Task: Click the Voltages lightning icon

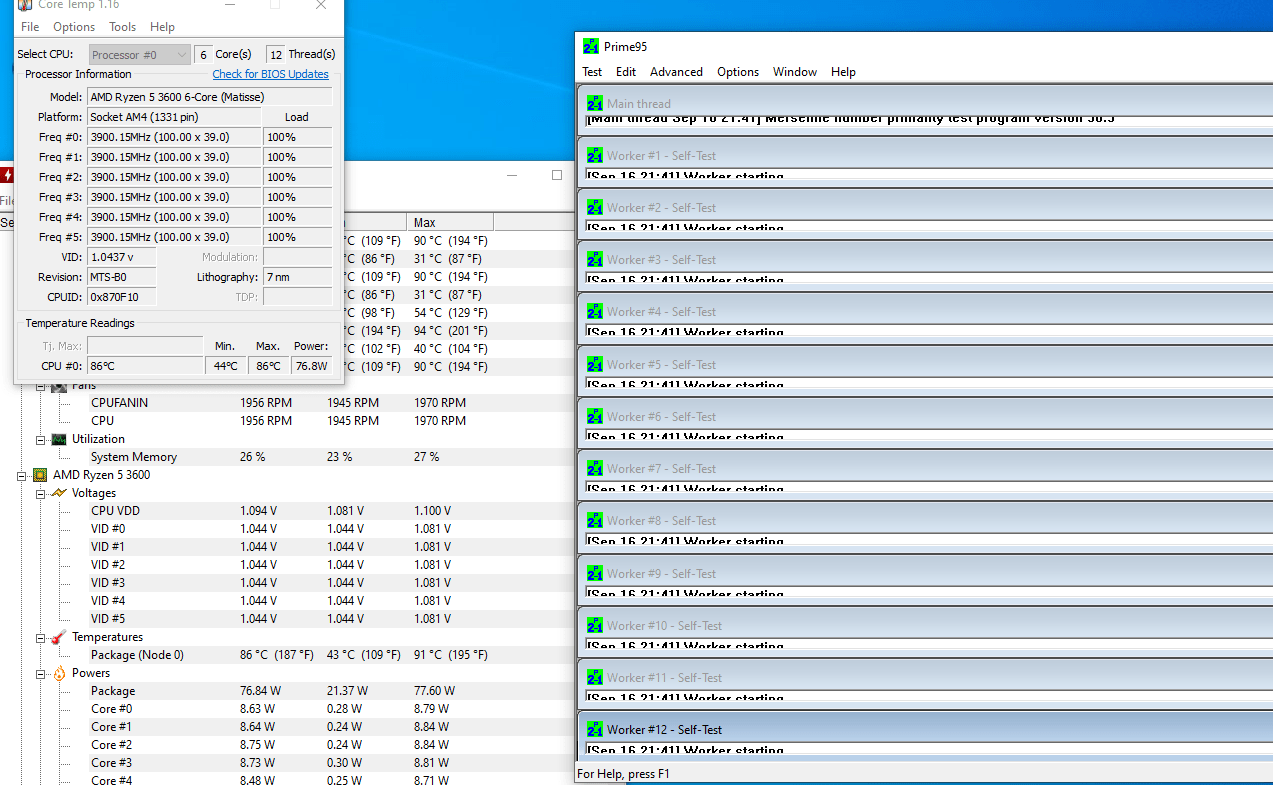Action: tap(59, 493)
